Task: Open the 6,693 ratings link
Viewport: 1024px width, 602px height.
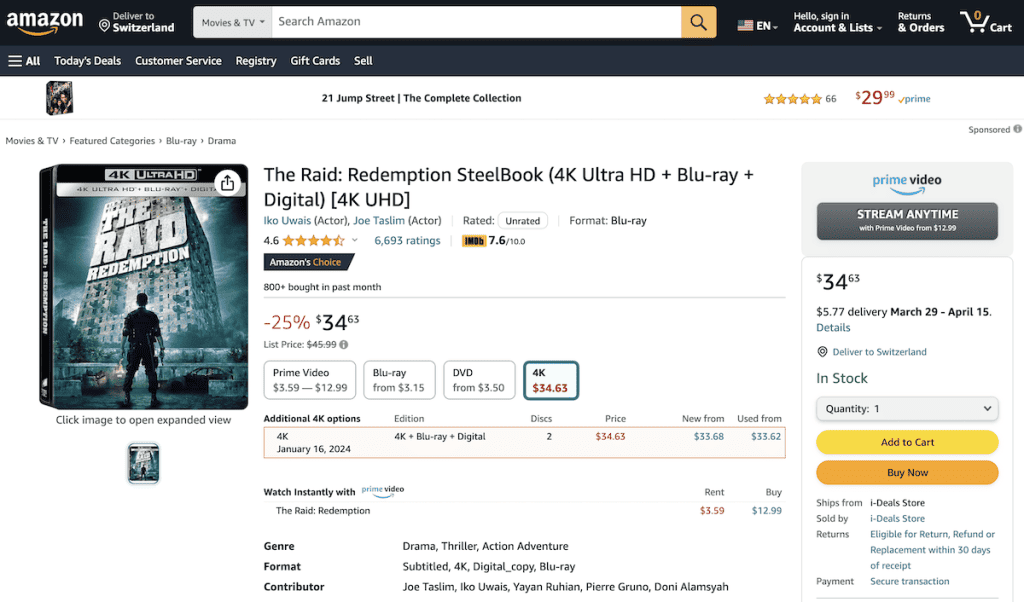Action: pyautogui.click(x=407, y=240)
